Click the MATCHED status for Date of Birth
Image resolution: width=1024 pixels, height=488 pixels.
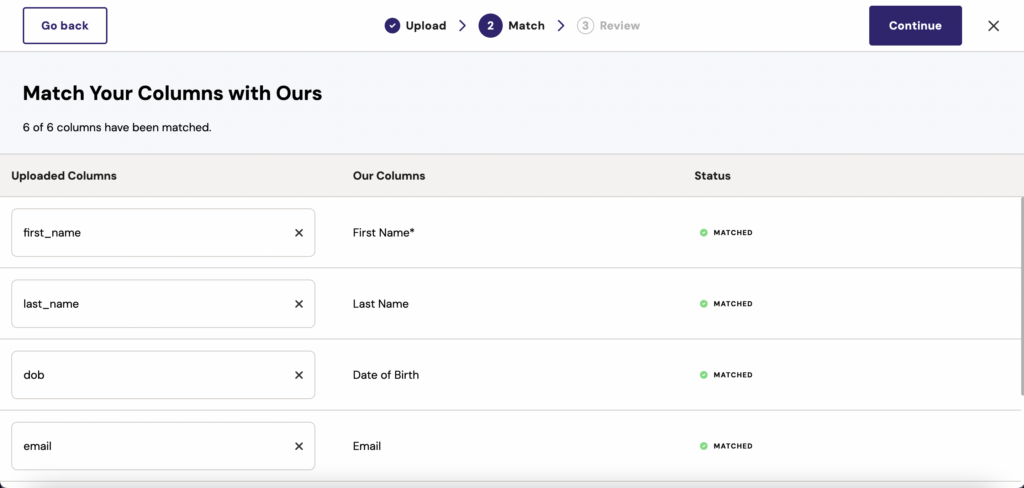pos(732,375)
